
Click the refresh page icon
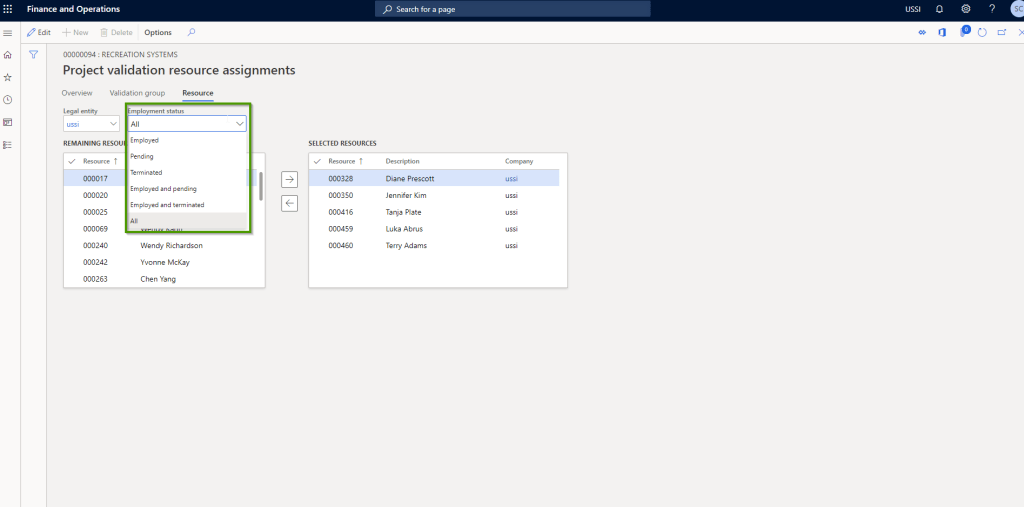(982, 33)
